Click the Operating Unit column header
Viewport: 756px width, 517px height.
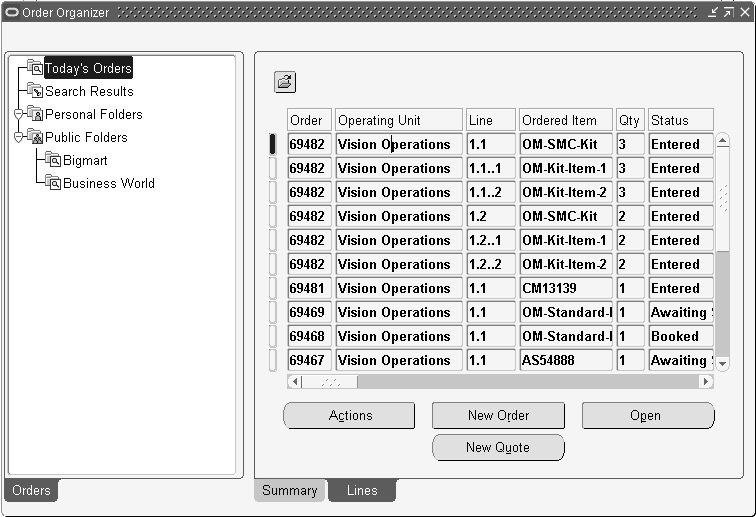pos(399,120)
